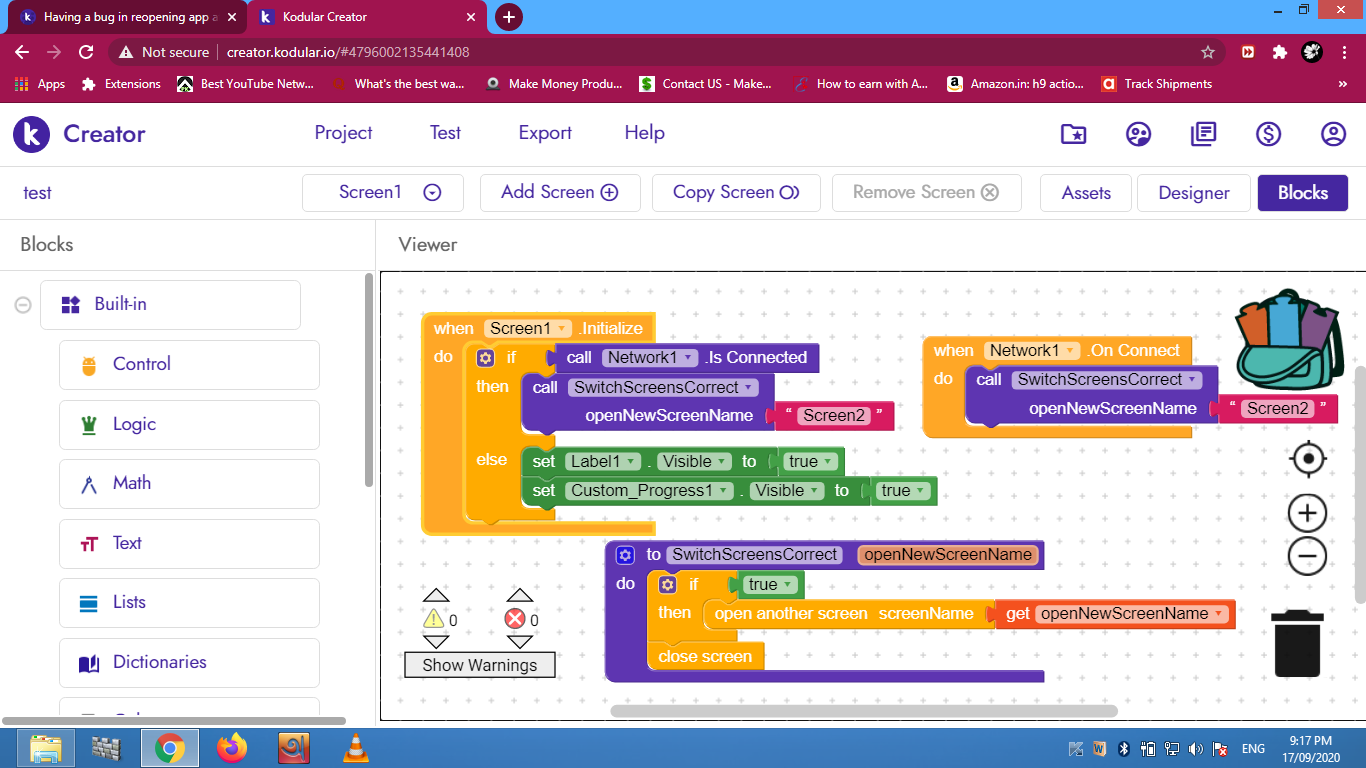Click the Add Screen button
The image size is (1366, 768).
point(559,193)
